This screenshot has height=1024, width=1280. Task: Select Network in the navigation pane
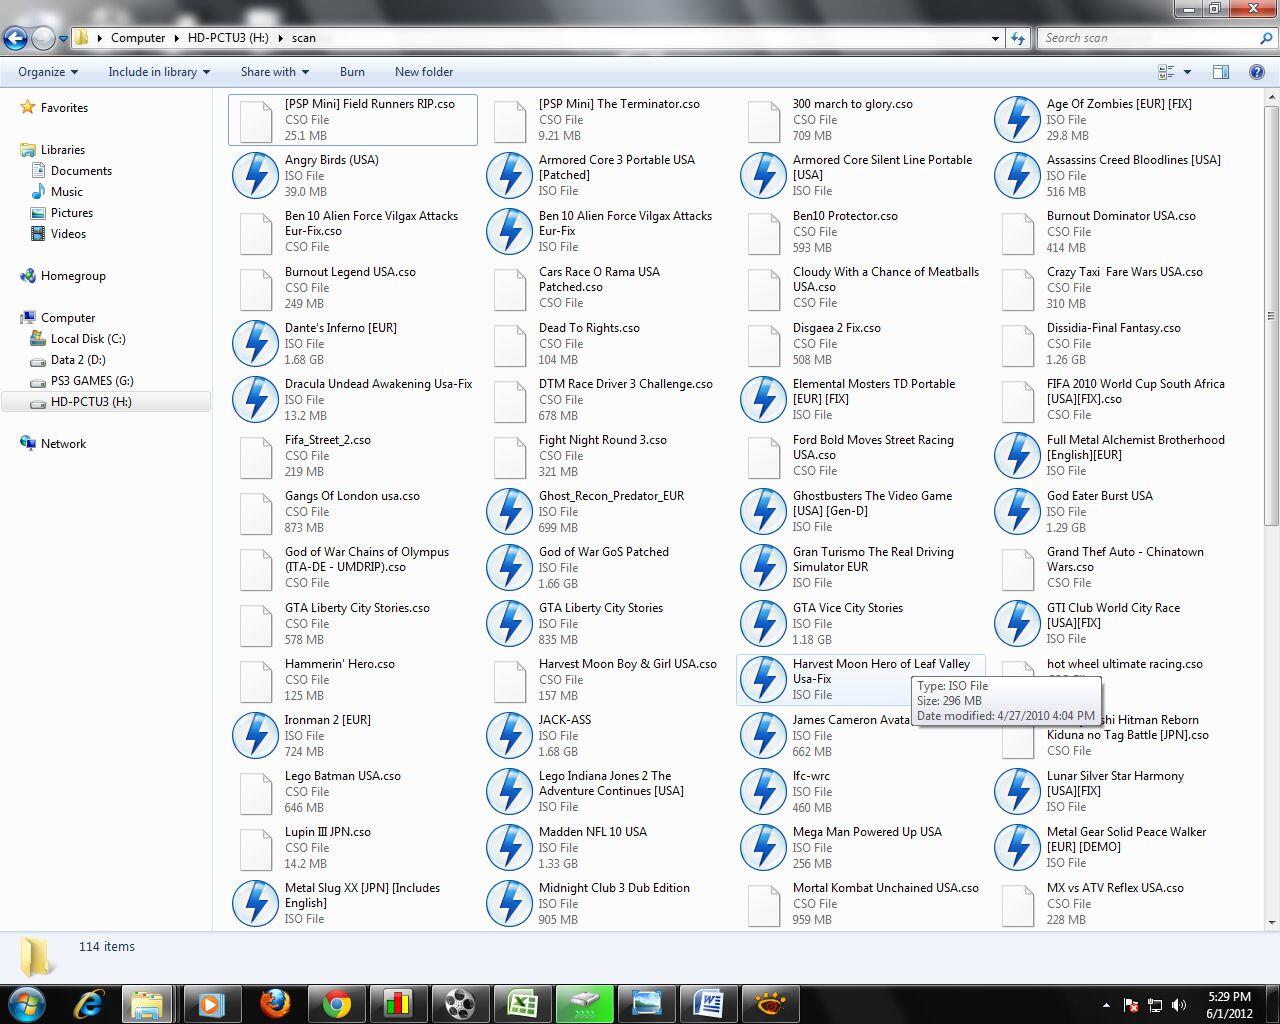coord(63,444)
